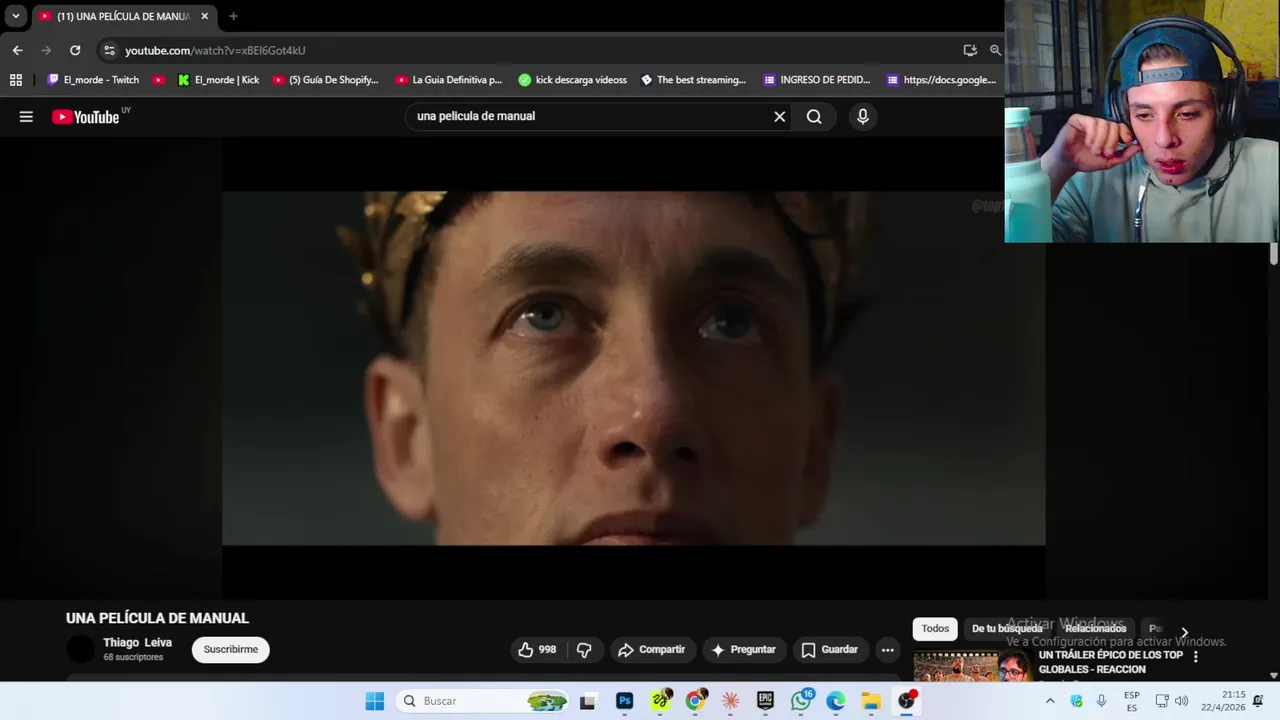View site information icon in the address bar
This screenshot has width=1280, height=720.
pyautogui.click(x=109, y=50)
